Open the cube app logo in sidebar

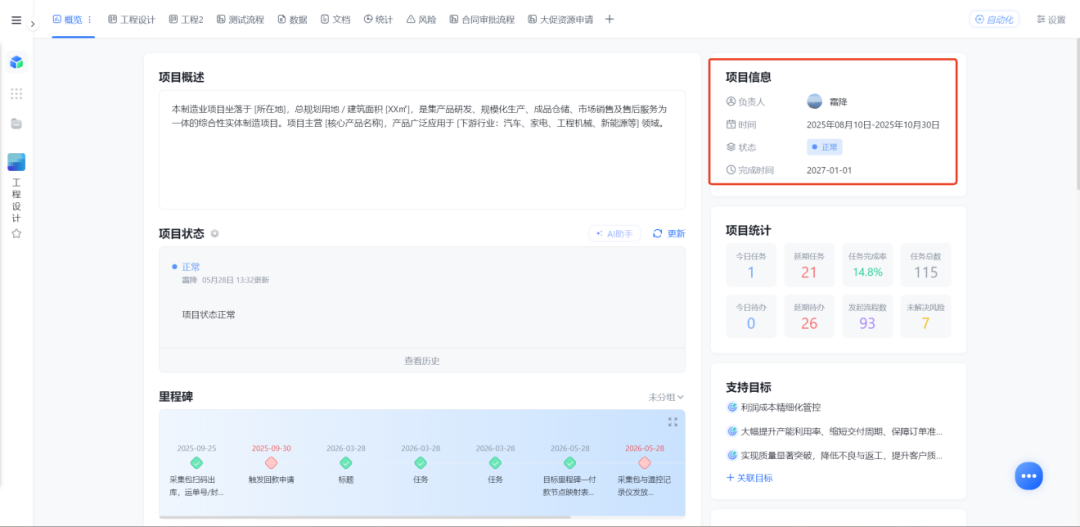tap(17, 63)
